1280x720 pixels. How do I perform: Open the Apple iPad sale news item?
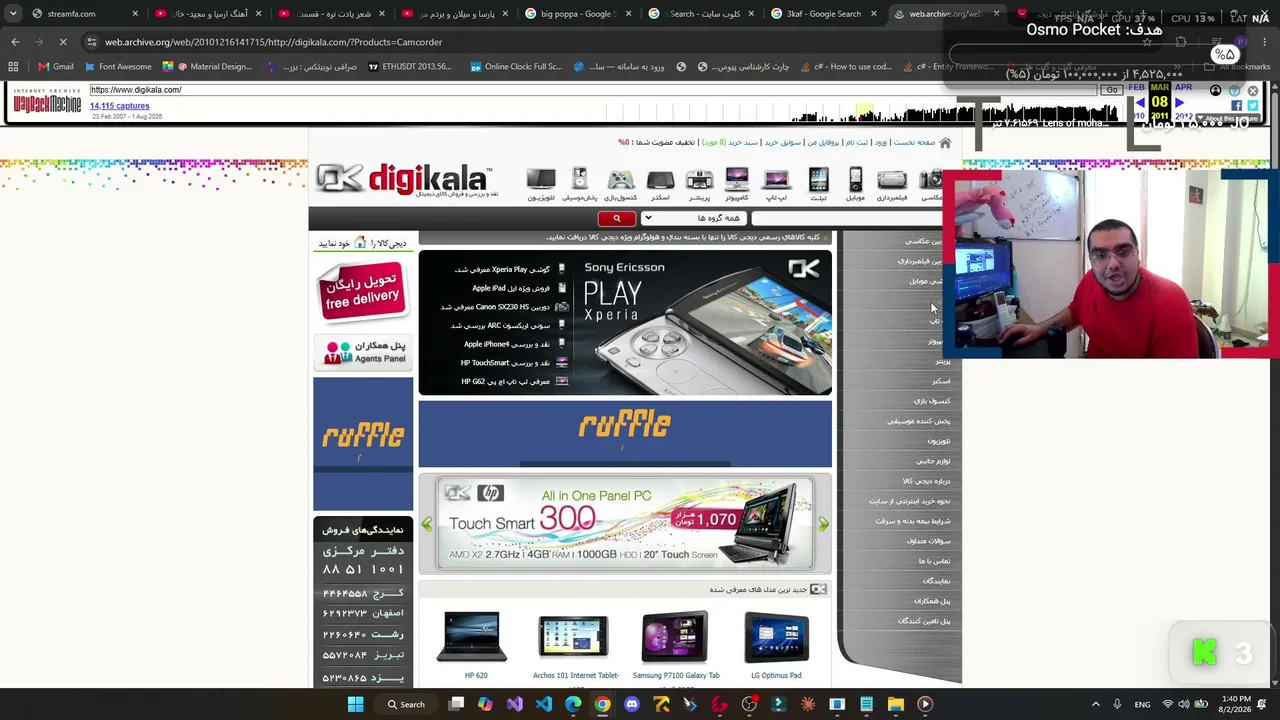(x=513, y=288)
